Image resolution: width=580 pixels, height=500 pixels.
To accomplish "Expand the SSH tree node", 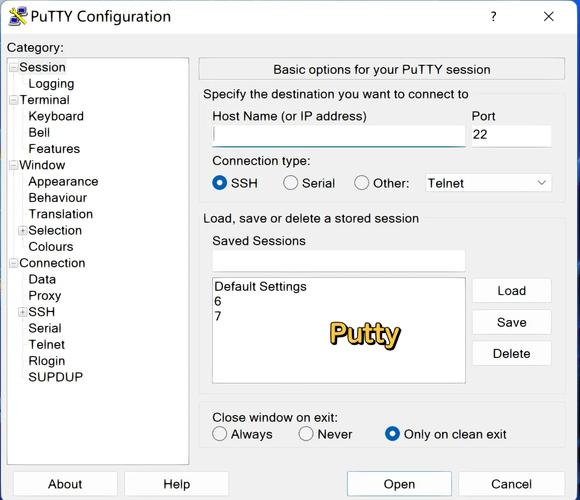I will pos(23,312).
